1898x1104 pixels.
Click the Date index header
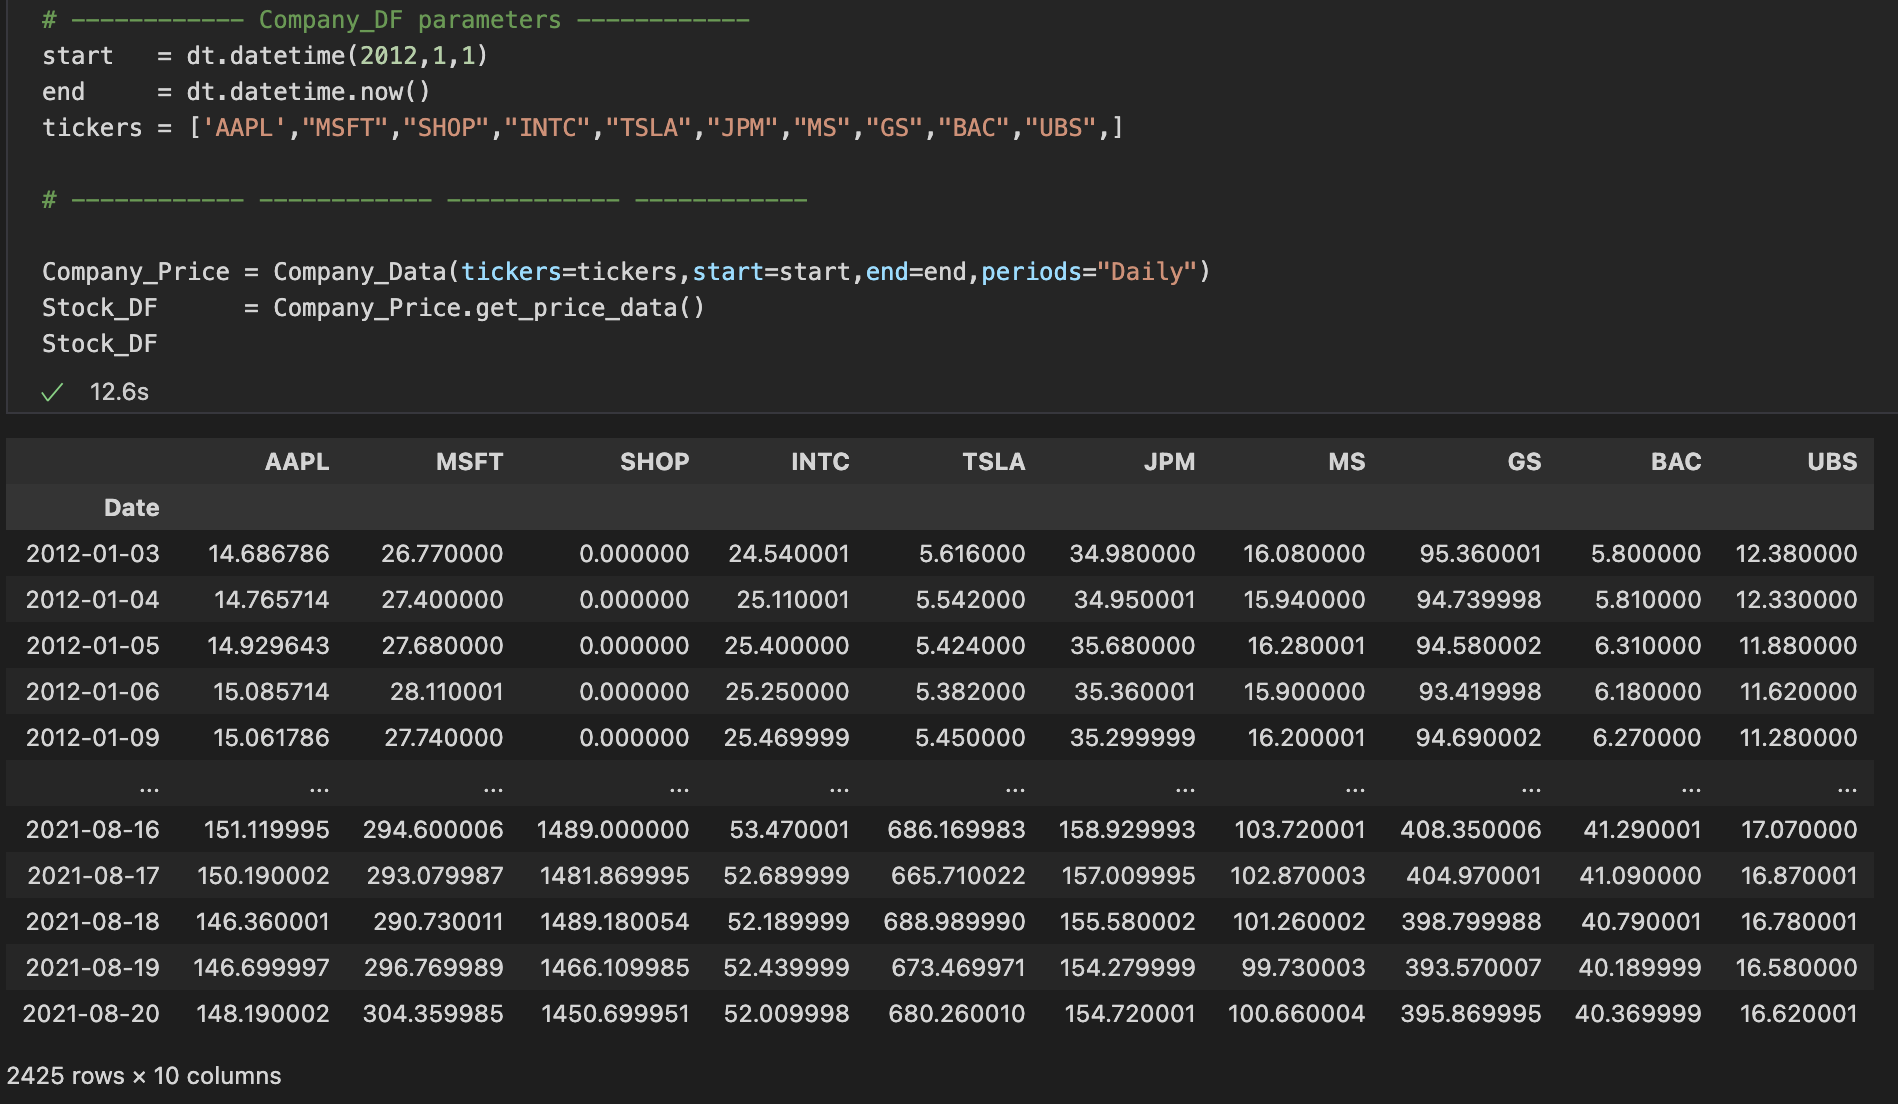tap(132, 508)
